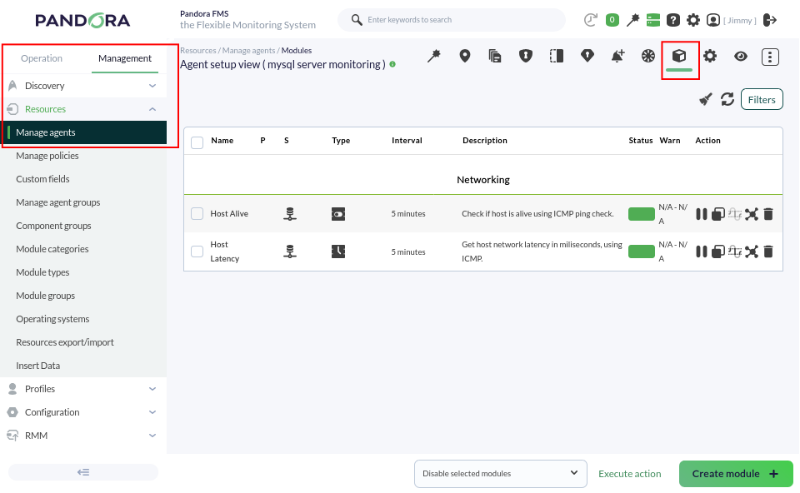The height and width of the screenshot is (493, 800).
Task: Normalize the Host Alive module graph icon
Action: tap(735, 214)
